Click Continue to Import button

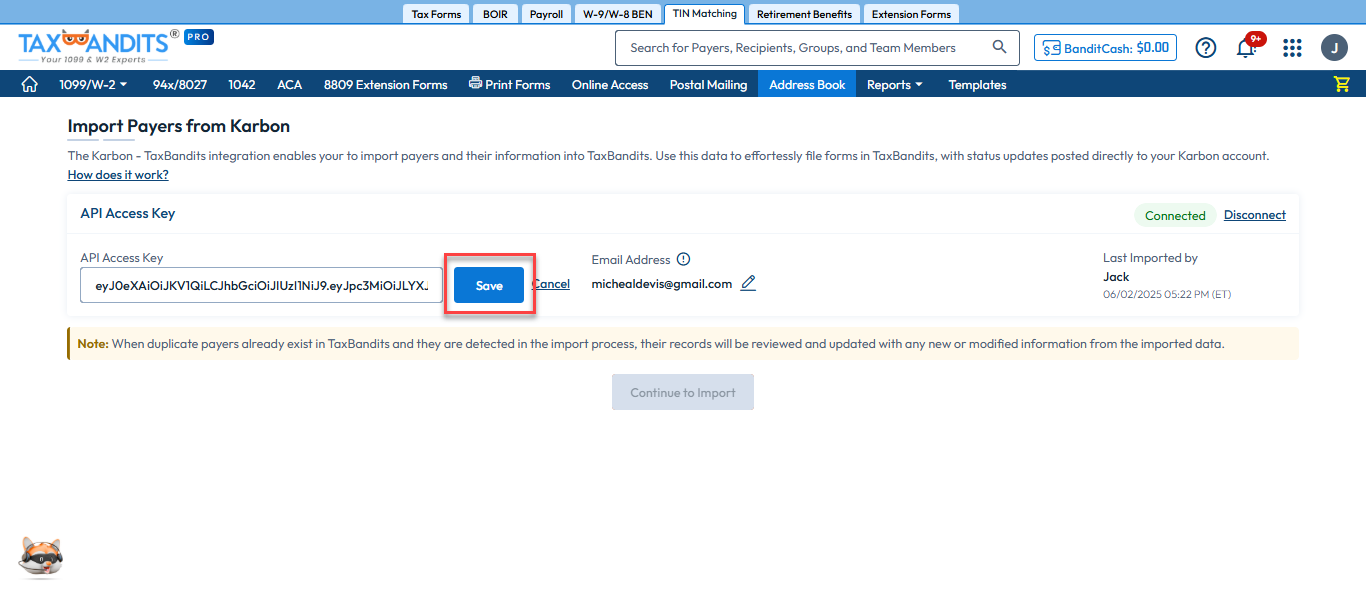click(x=683, y=392)
